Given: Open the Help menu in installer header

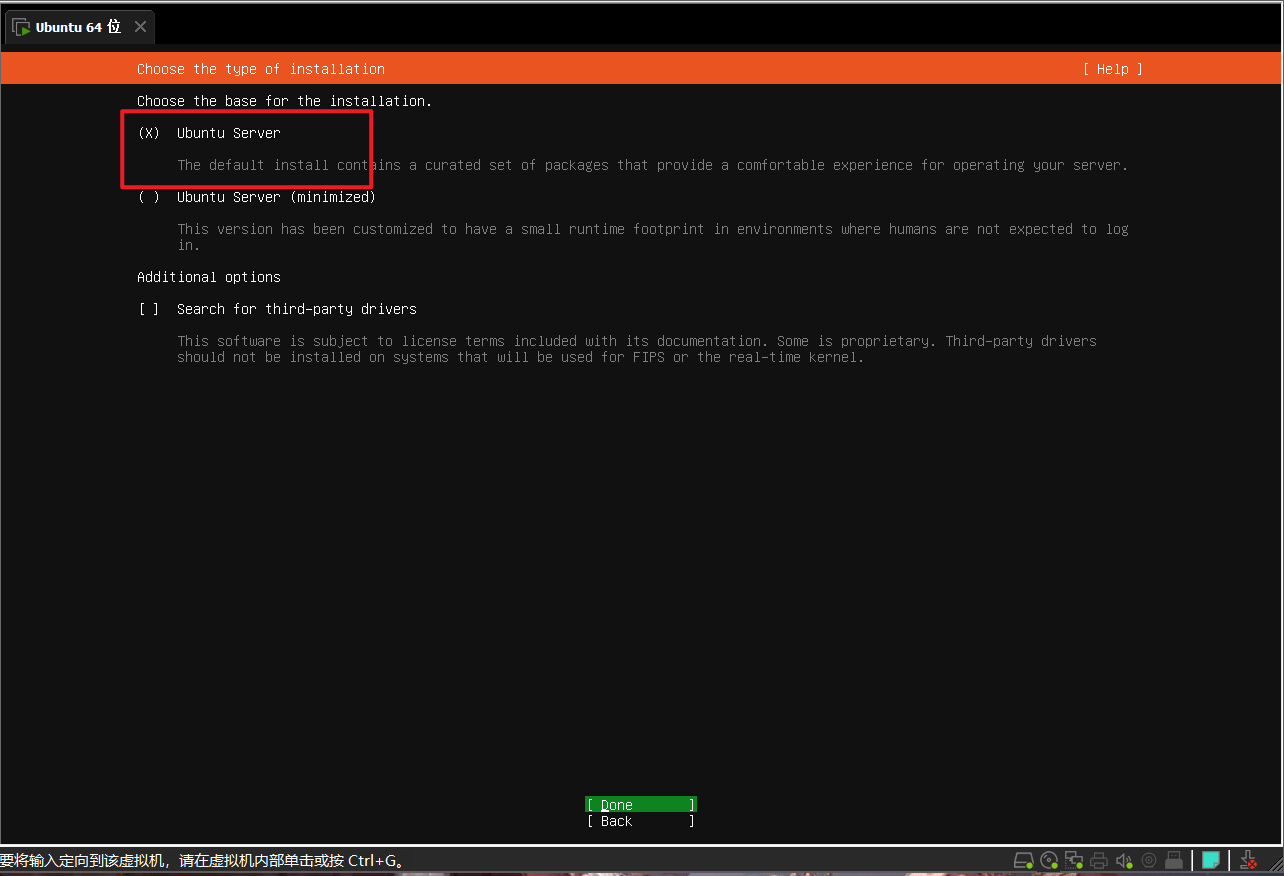Looking at the screenshot, I should pyautogui.click(x=1112, y=69).
